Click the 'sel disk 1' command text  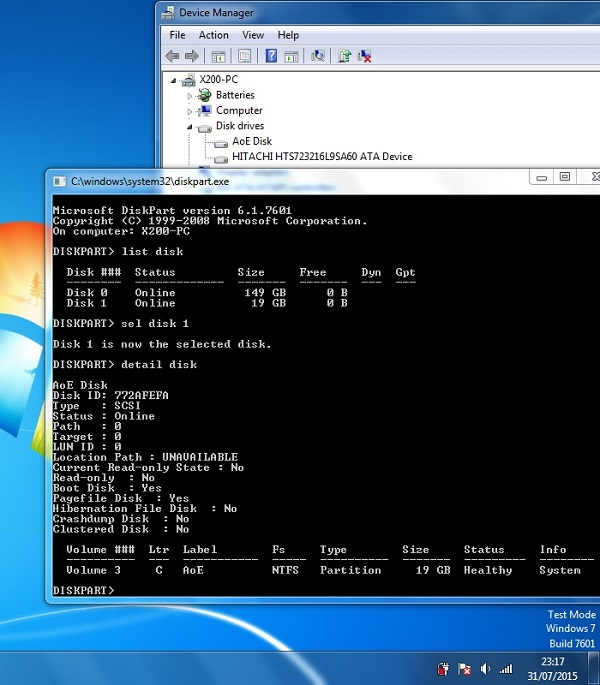[155, 323]
